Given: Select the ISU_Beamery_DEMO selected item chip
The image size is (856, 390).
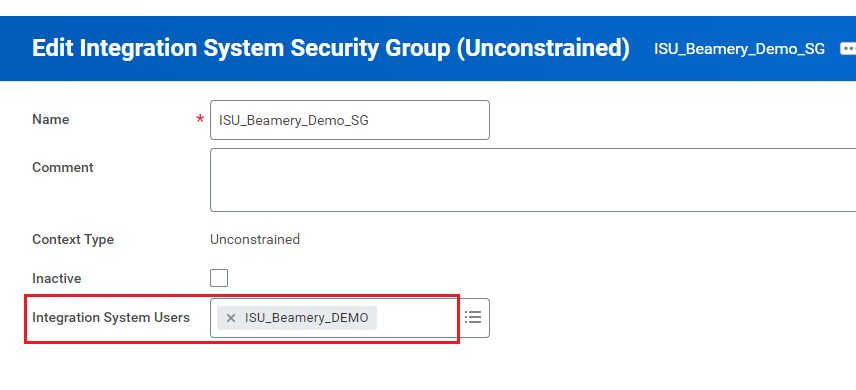Looking at the screenshot, I should [297, 318].
